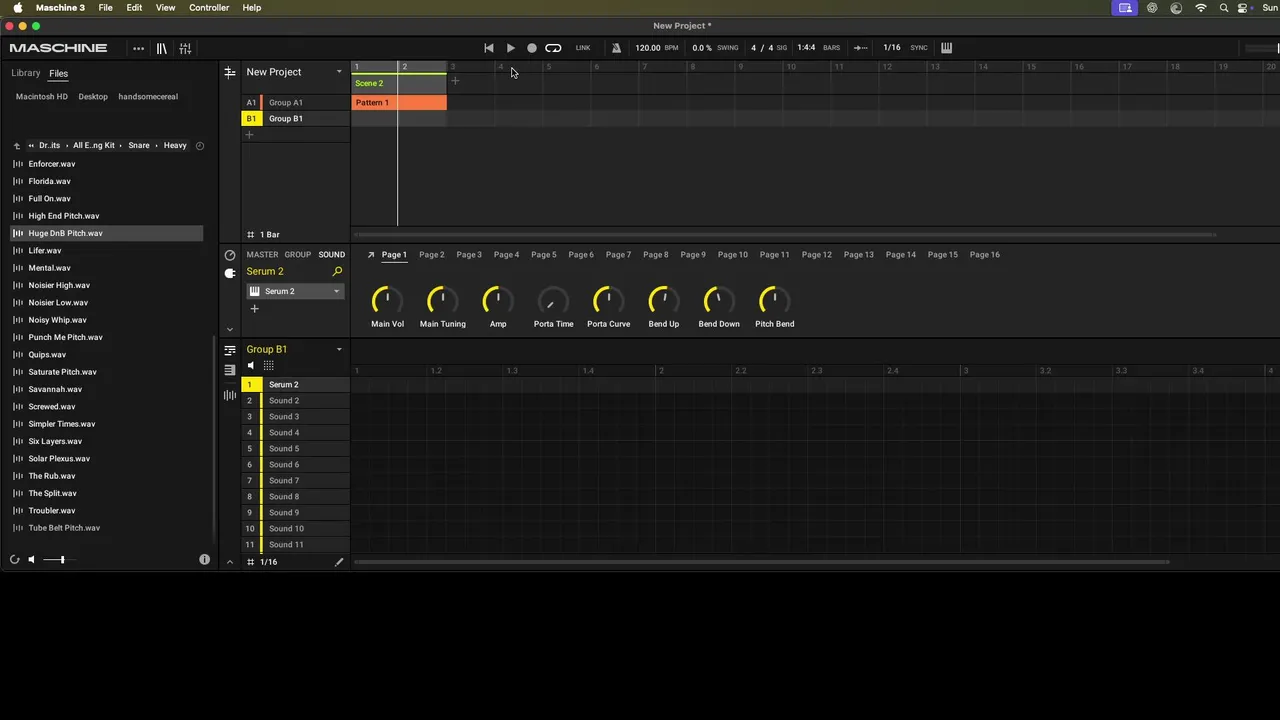This screenshot has width=1280, height=720.
Task: Select Pattern 1 block in arranger
Action: point(399,102)
